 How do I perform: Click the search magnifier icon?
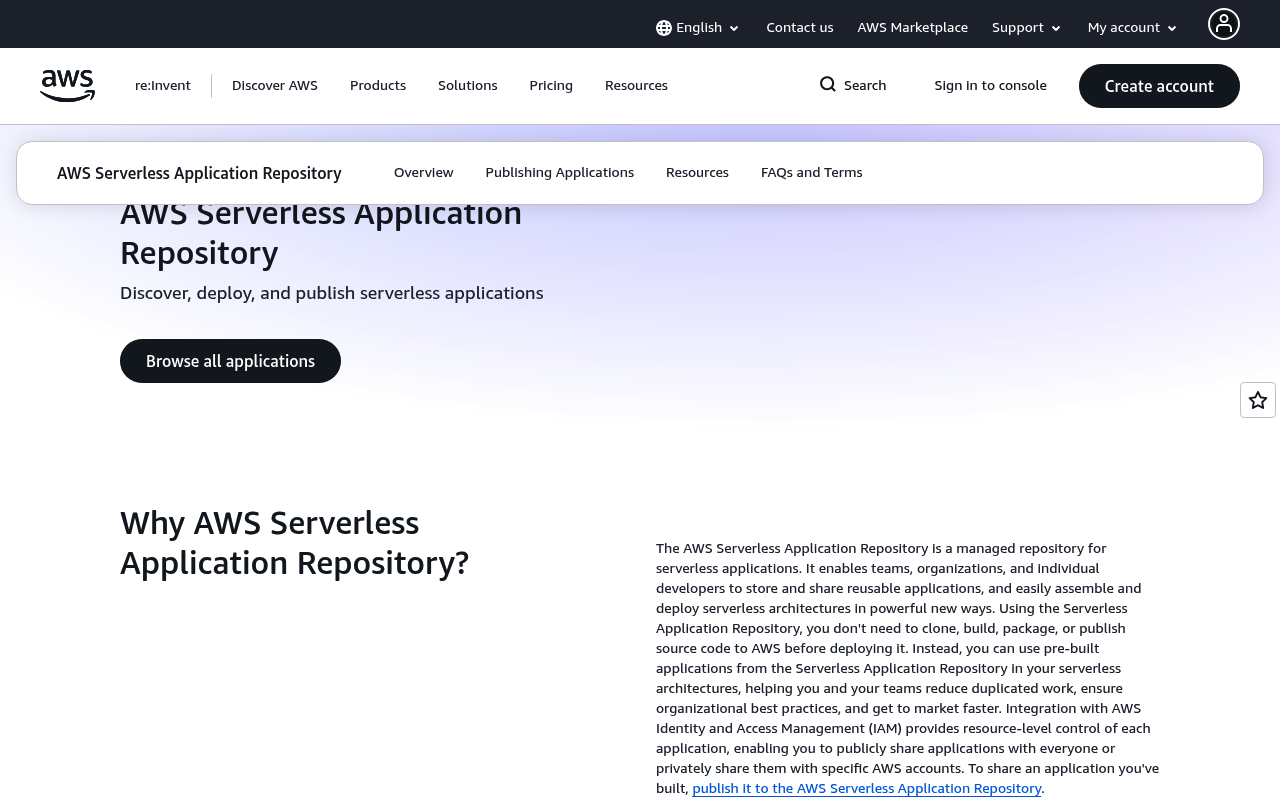(x=828, y=85)
